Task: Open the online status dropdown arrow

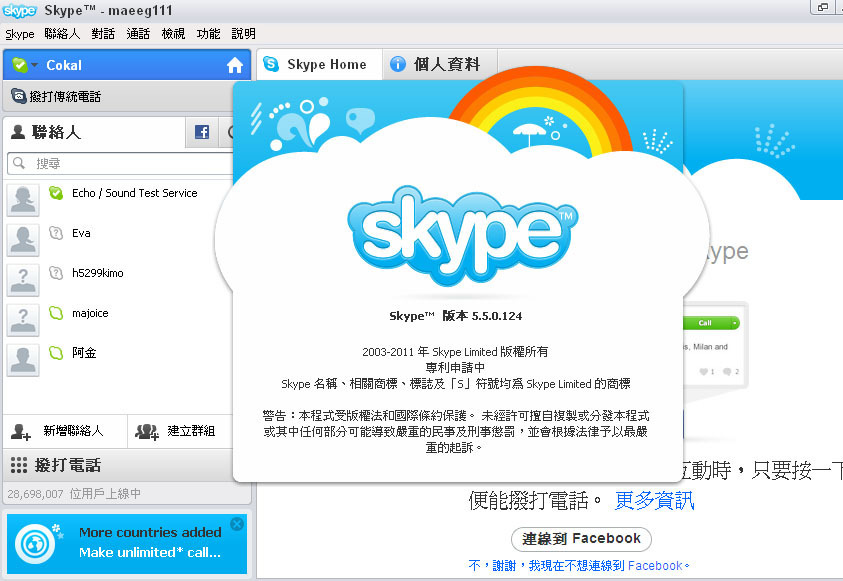Action: coord(34,65)
